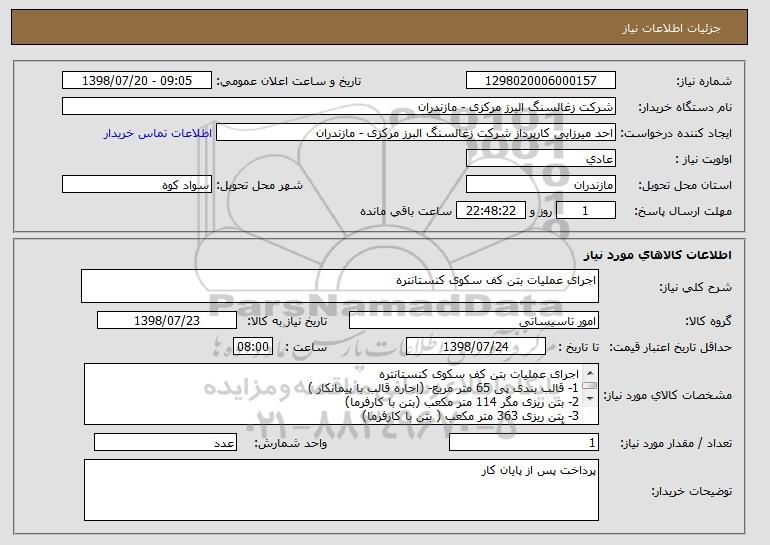Open the اطلاعات تماس خریدار link
This screenshot has height=545, width=770.
(x=158, y=133)
